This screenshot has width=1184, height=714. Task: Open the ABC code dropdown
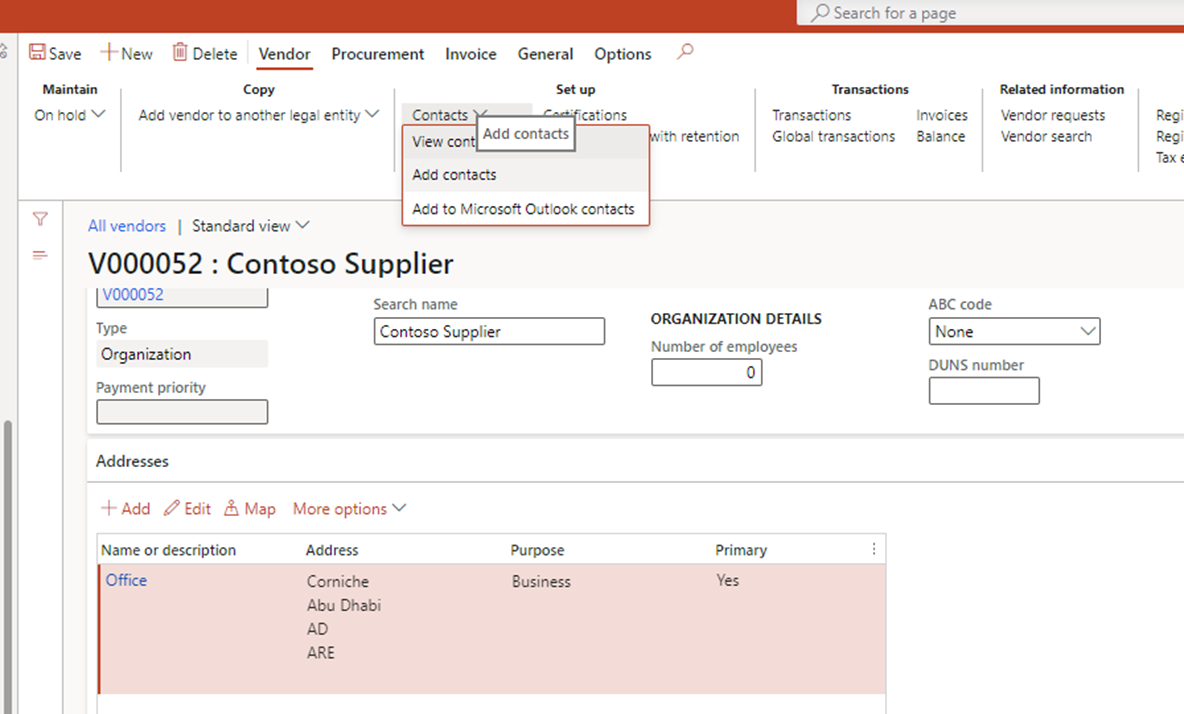tap(1016, 331)
